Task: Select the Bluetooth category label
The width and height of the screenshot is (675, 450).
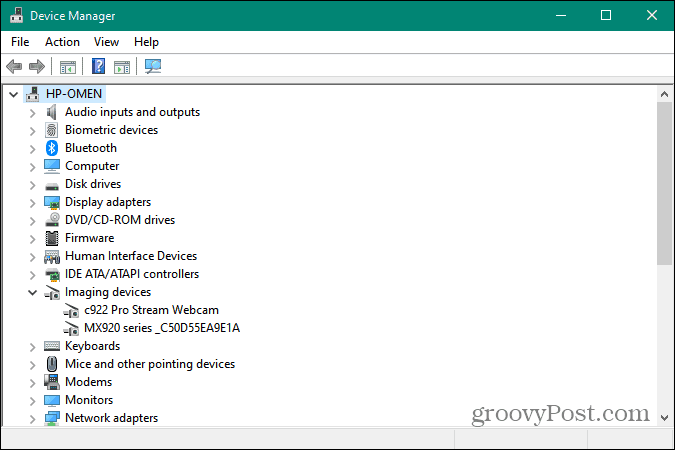Action: 91,148
